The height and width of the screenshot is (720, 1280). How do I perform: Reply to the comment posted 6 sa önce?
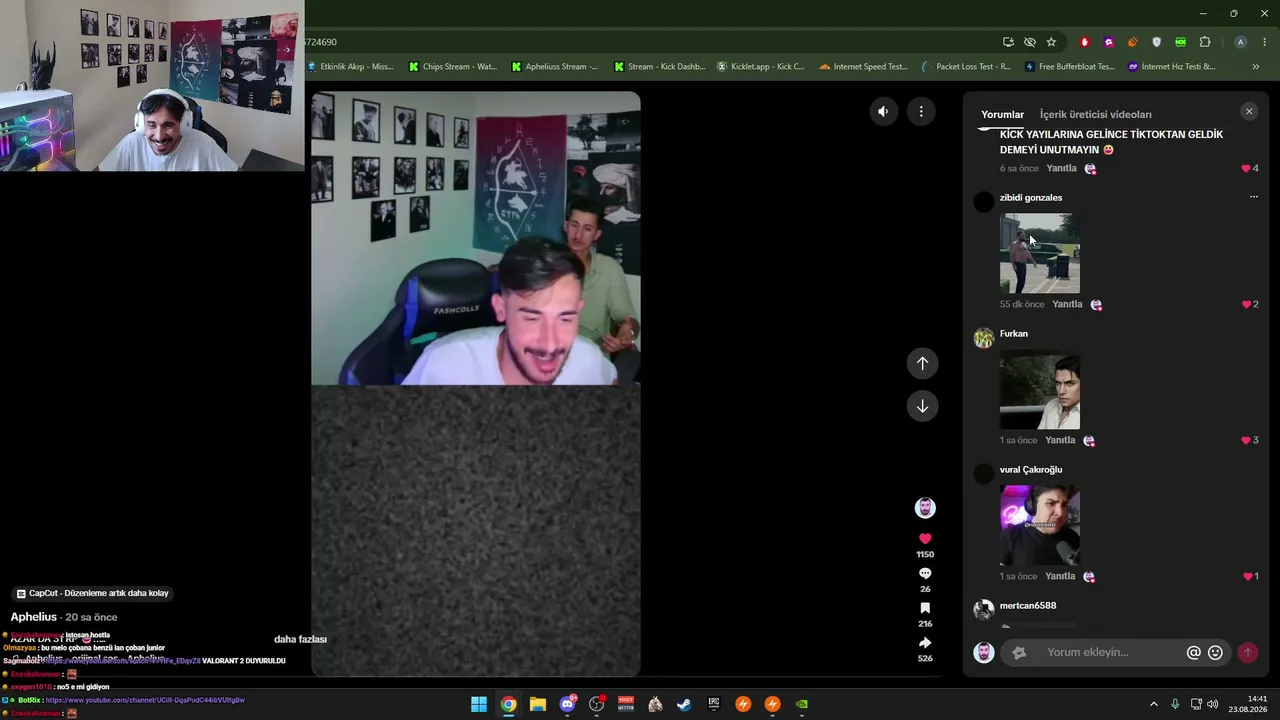(1061, 168)
